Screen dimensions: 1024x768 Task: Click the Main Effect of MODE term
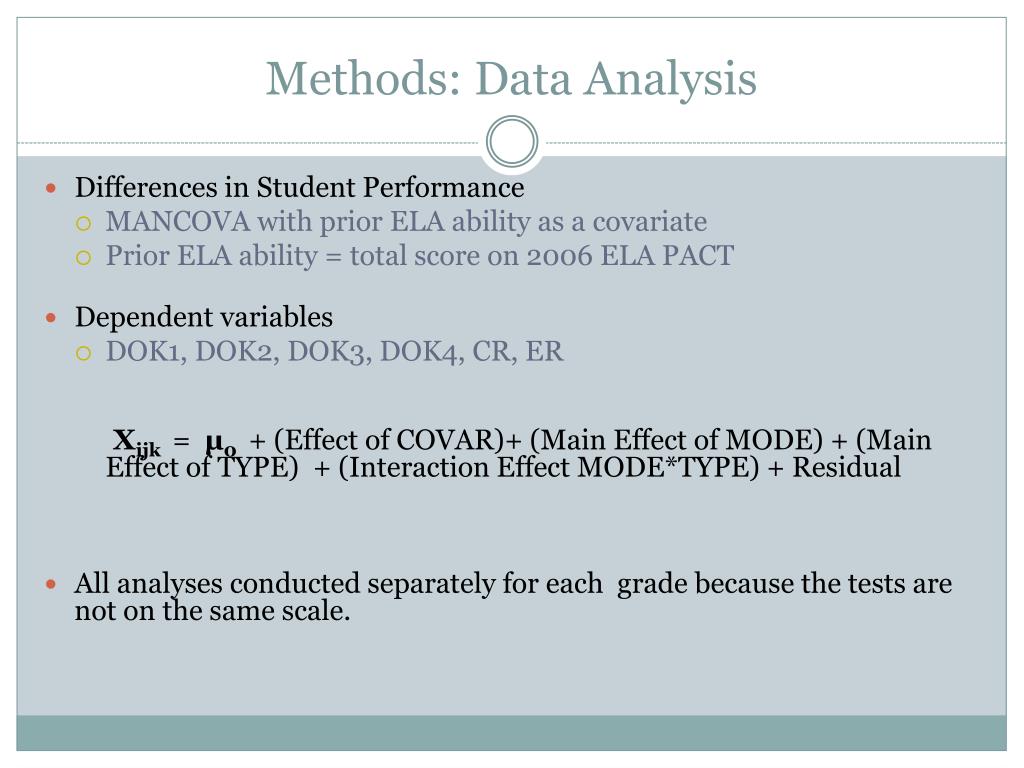664,441
